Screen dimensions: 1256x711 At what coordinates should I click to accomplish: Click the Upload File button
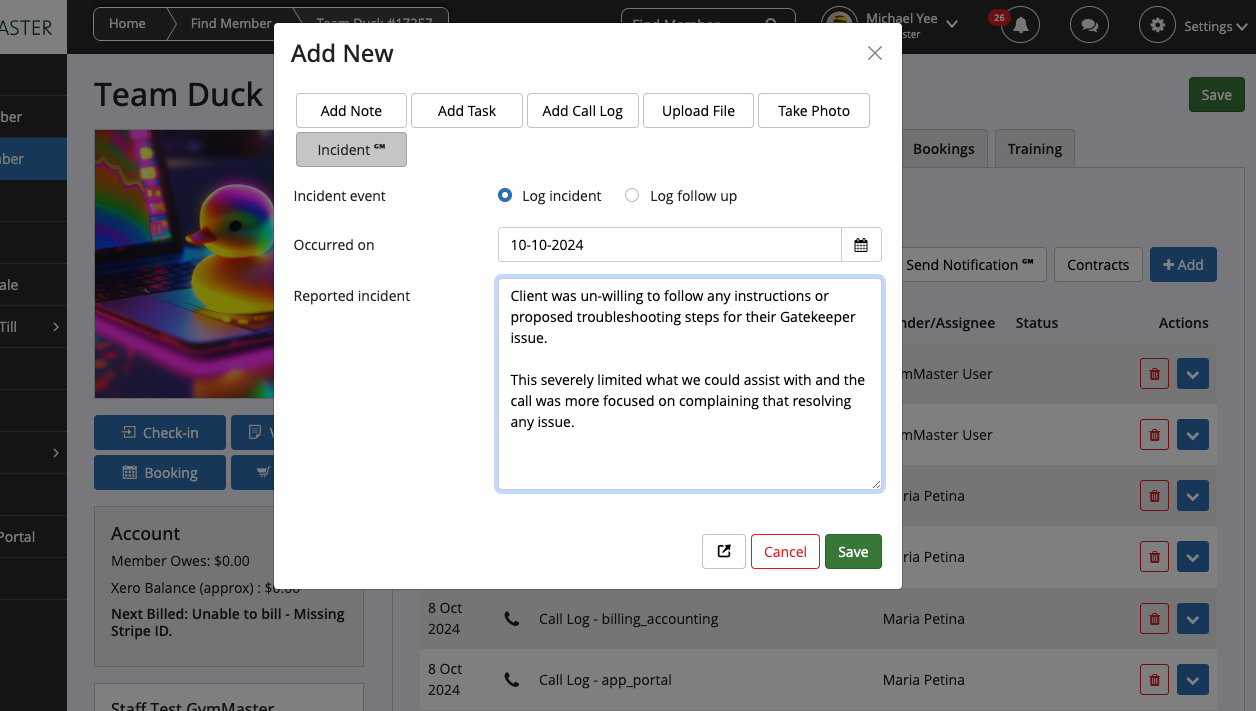pyautogui.click(x=698, y=111)
